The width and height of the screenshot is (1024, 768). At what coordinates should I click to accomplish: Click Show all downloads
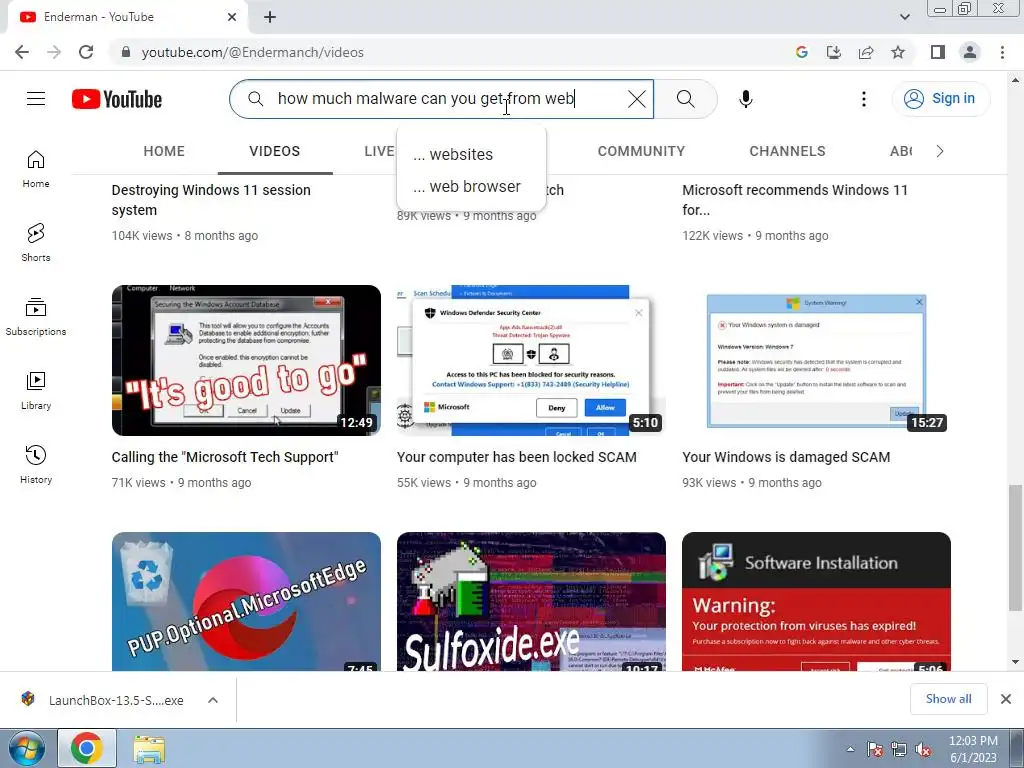948,699
